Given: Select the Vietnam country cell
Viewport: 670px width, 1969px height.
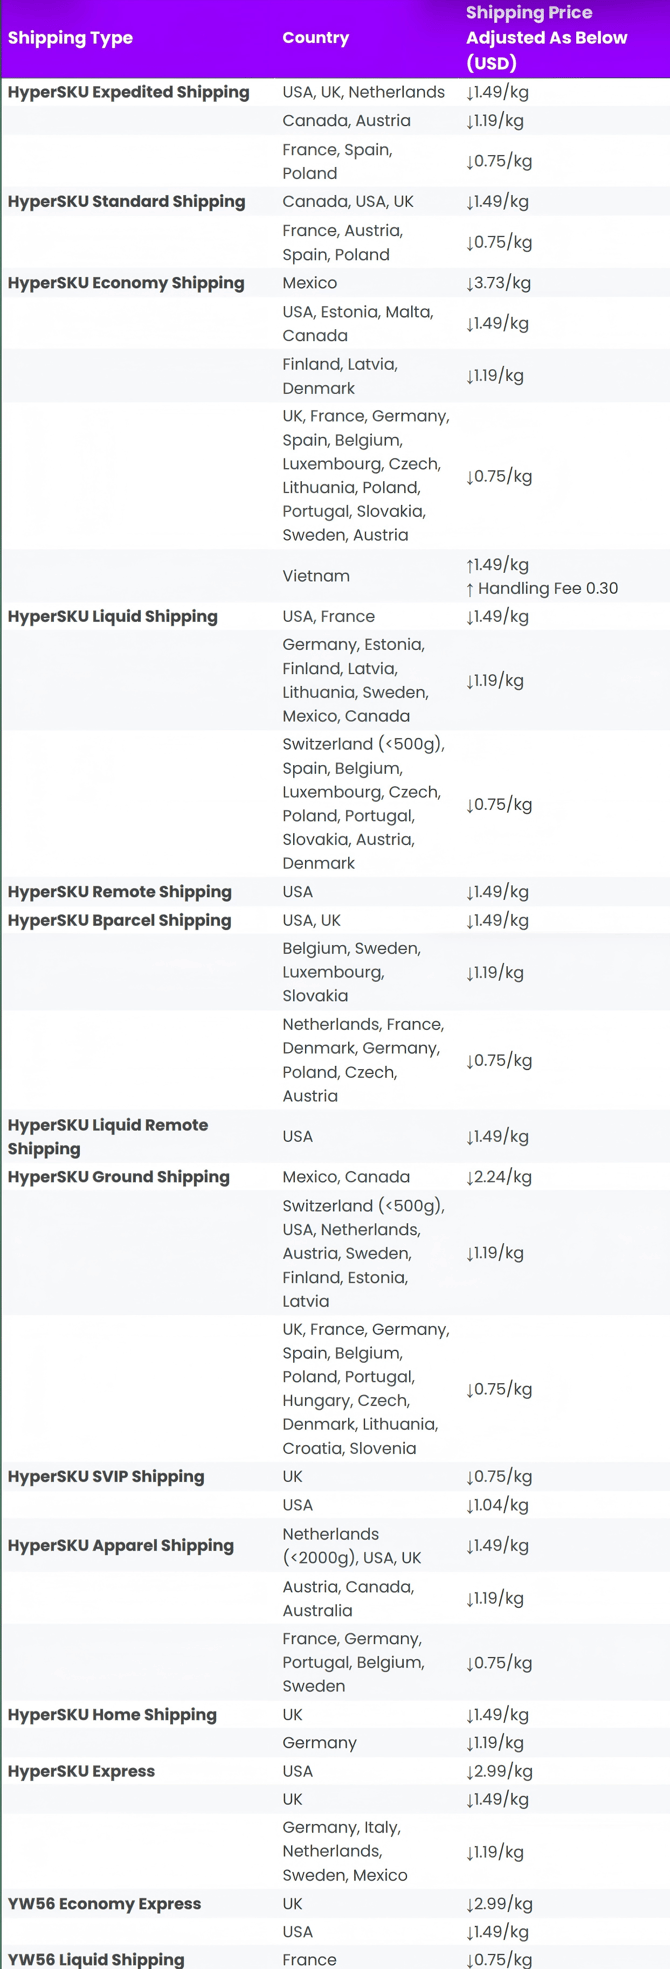Looking at the screenshot, I should (x=316, y=576).
